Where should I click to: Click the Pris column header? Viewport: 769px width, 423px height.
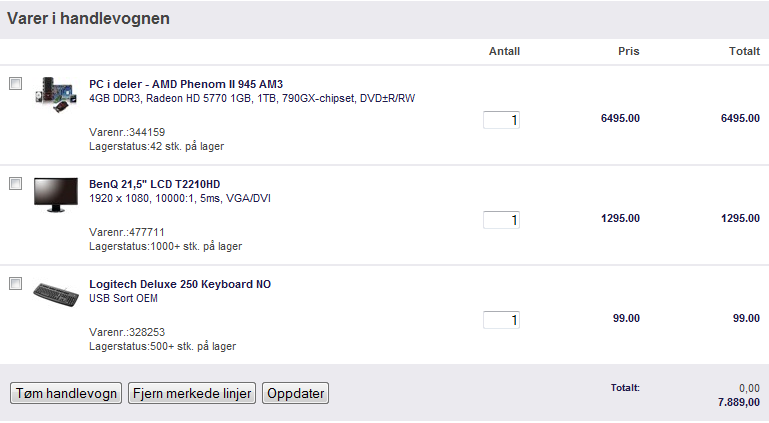[x=629, y=51]
